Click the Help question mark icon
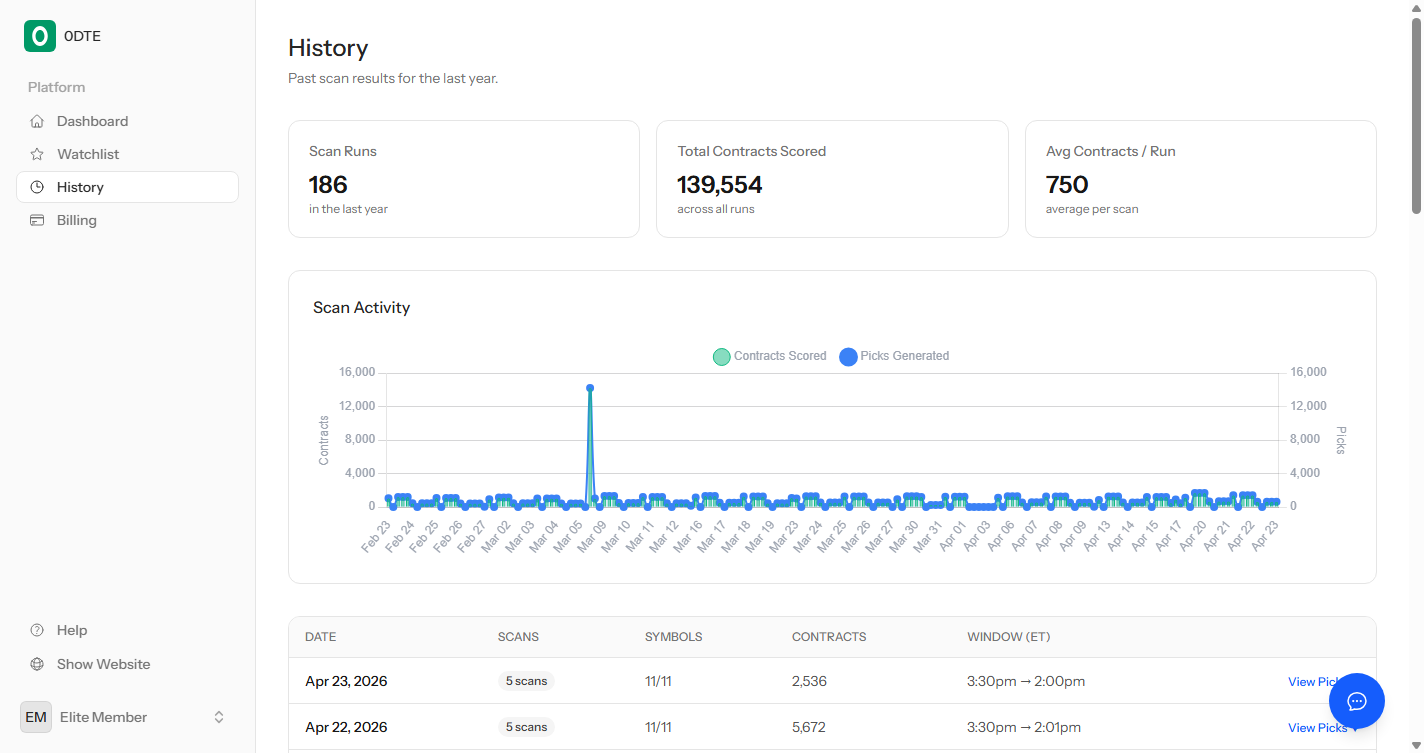 point(37,630)
